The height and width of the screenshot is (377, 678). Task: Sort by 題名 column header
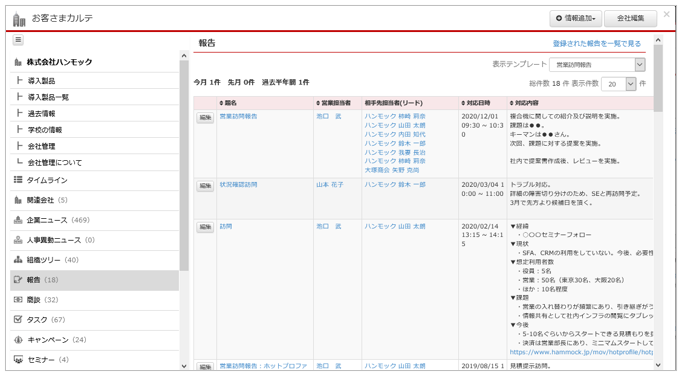click(x=228, y=103)
